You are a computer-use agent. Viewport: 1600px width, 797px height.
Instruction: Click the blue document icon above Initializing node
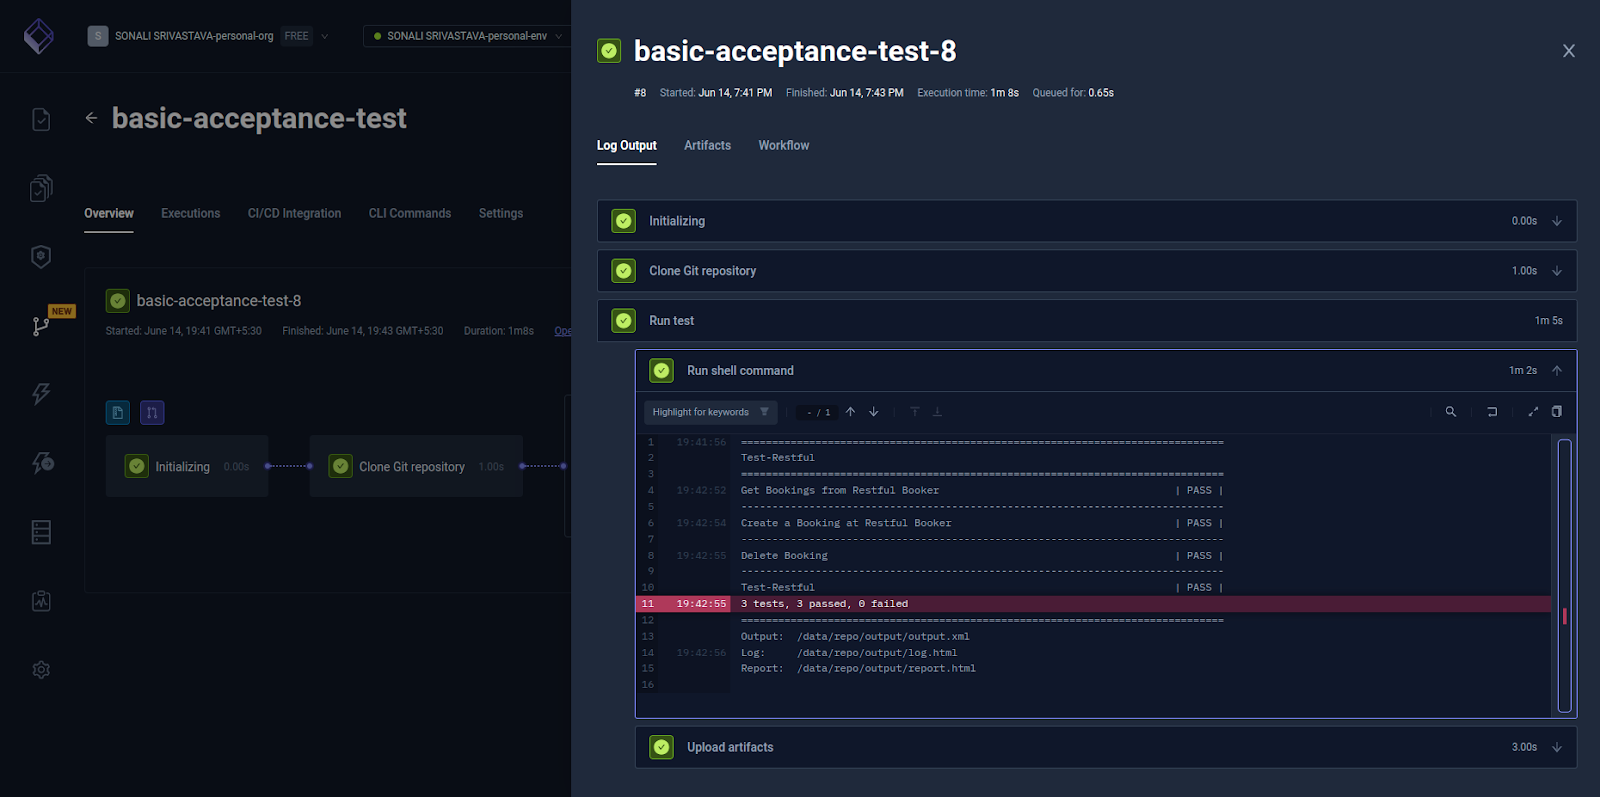pyautogui.click(x=118, y=412)
